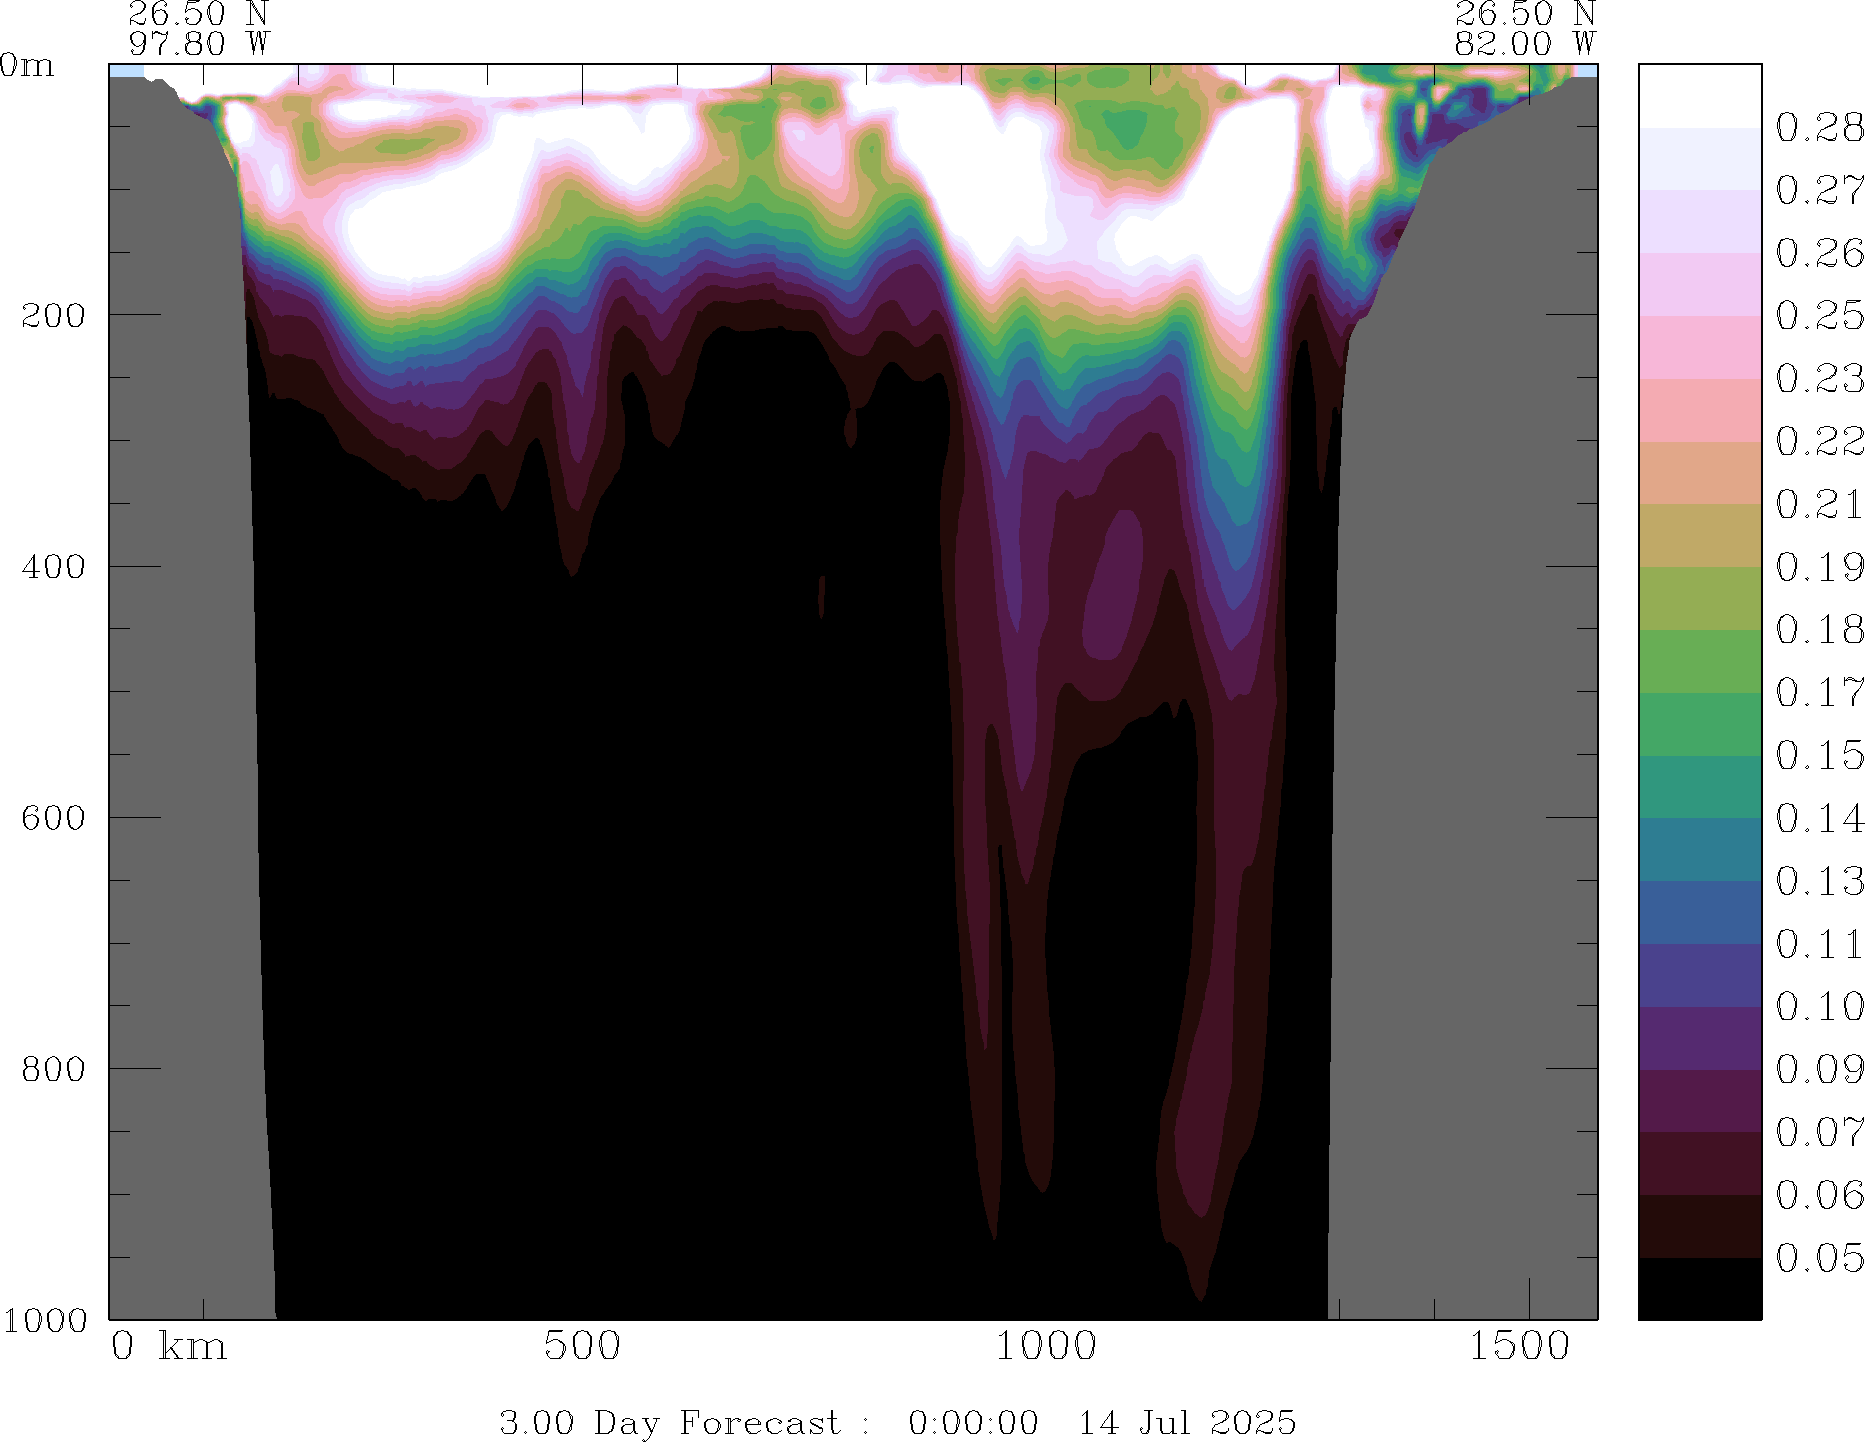Viewport: 1865px width, 1442px height.
Task: Click the 82.00 W ending coordinate label
Action: (1524, 44)
